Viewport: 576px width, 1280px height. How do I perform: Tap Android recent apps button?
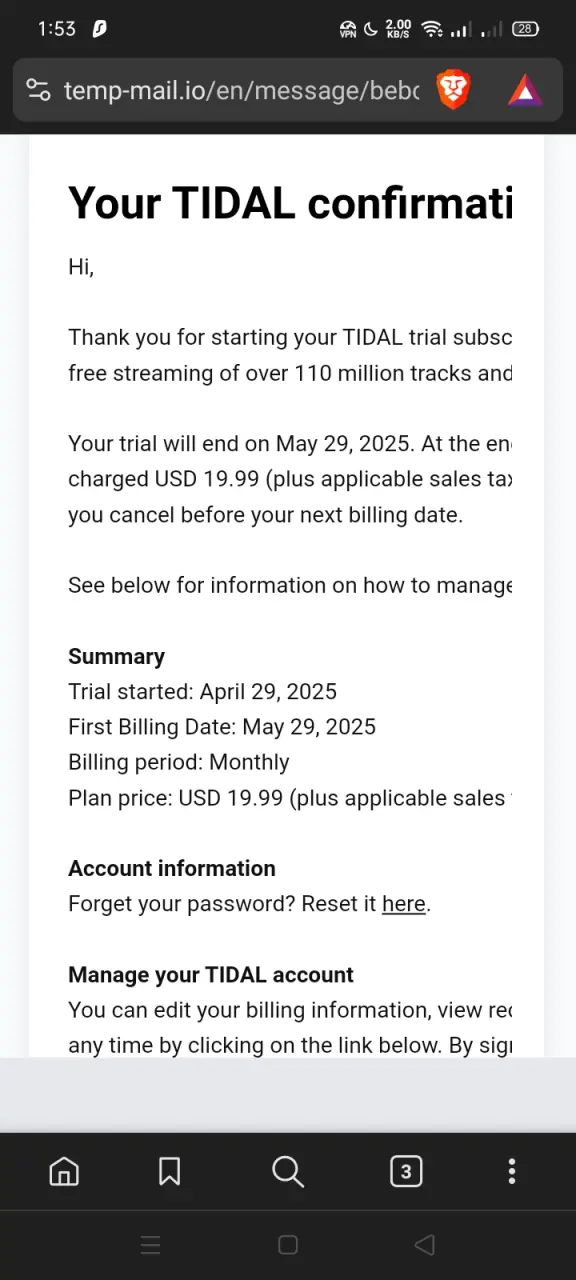(150, 1245)
